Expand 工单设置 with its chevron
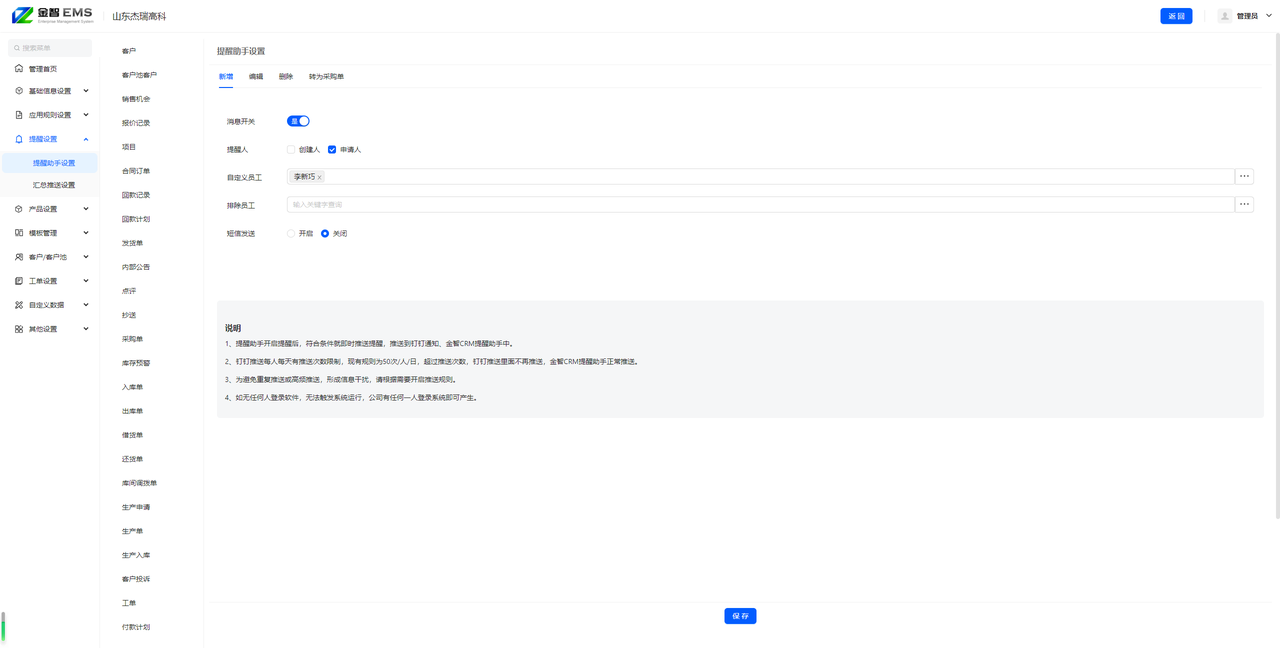The width and height of the screenshot is (1280, 648). pyautogui.click(x=86, y=281)
